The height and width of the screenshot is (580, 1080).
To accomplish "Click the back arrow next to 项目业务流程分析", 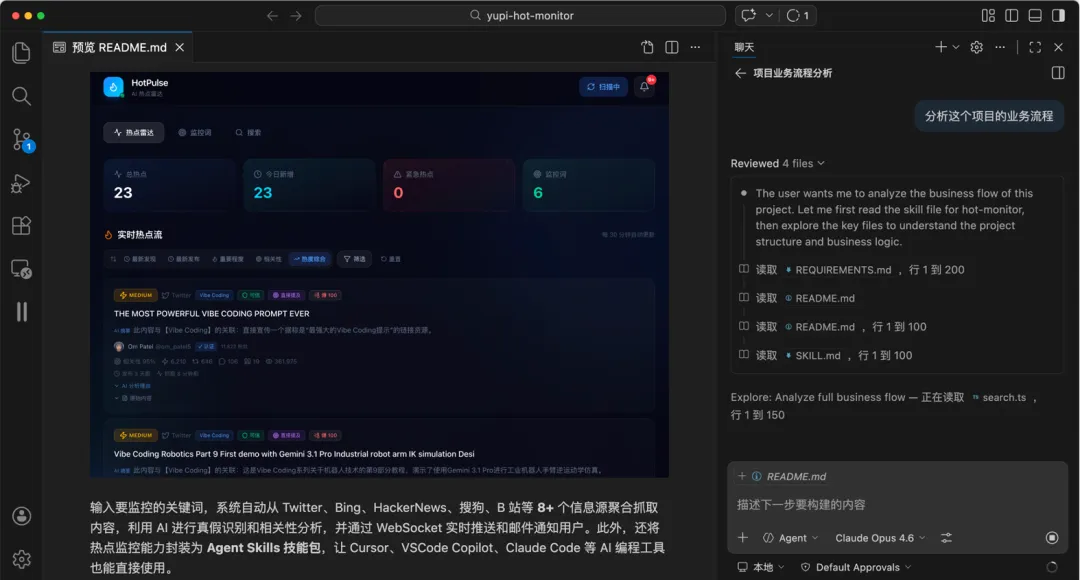I will point(738,73).
